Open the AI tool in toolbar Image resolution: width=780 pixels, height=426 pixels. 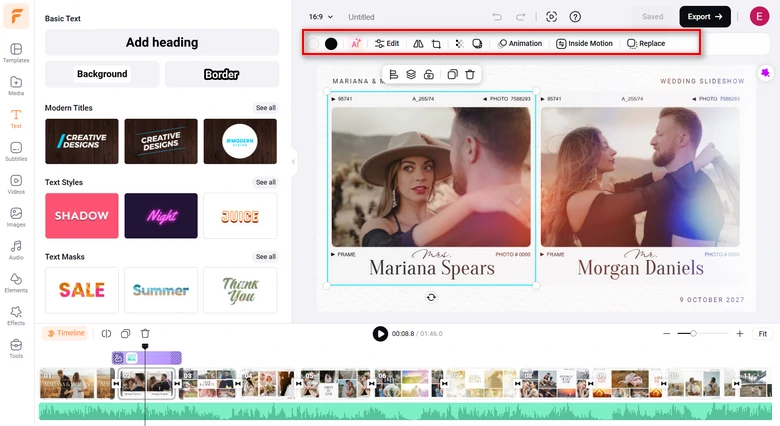[x=355, y=43]
